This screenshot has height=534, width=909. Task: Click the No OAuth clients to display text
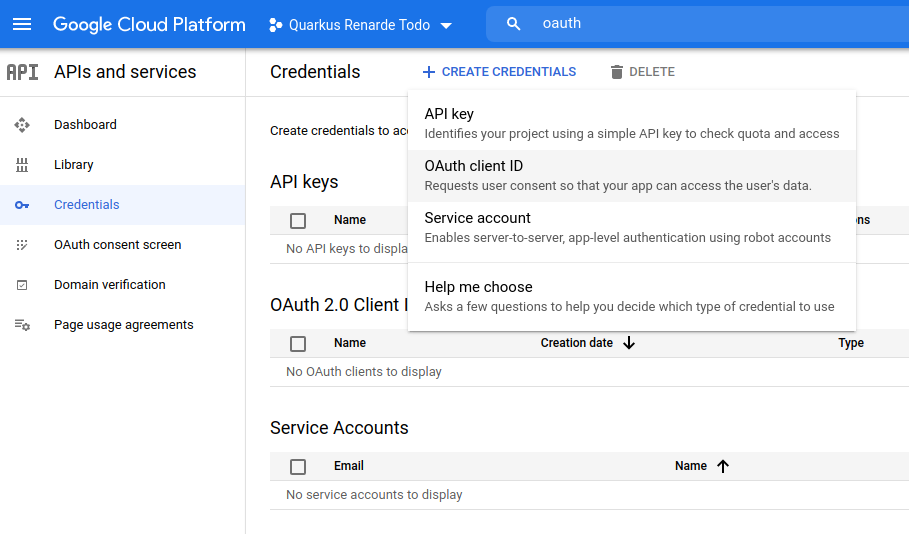point(363,372)
